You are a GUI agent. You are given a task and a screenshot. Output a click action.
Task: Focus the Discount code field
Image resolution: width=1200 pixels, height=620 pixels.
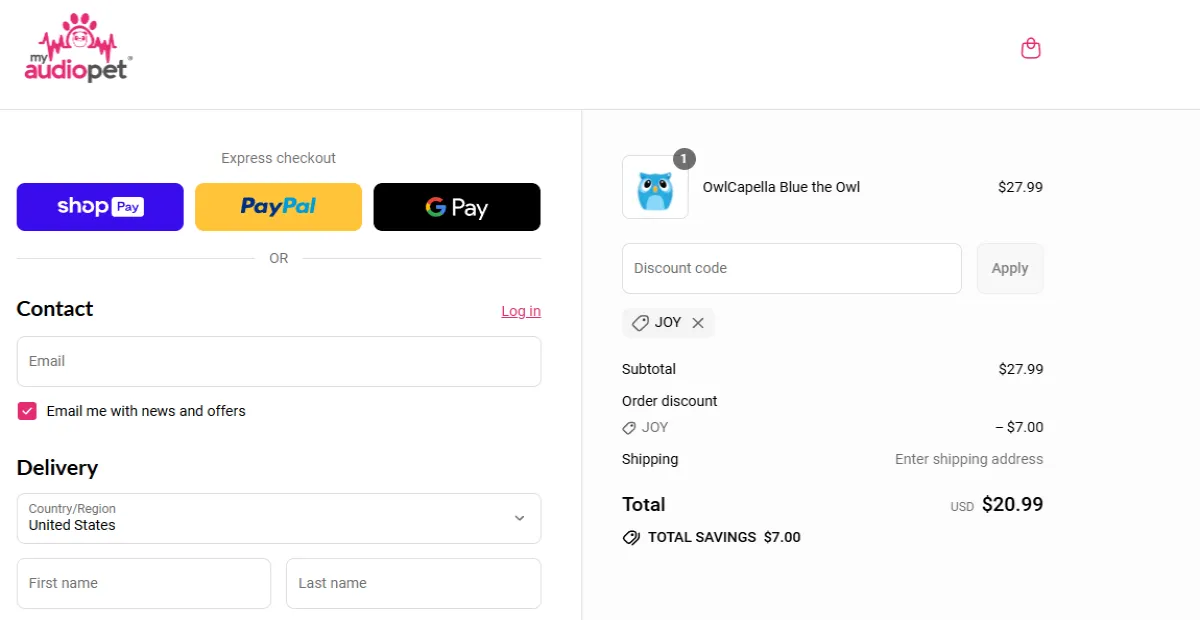[x=792, y=268]
